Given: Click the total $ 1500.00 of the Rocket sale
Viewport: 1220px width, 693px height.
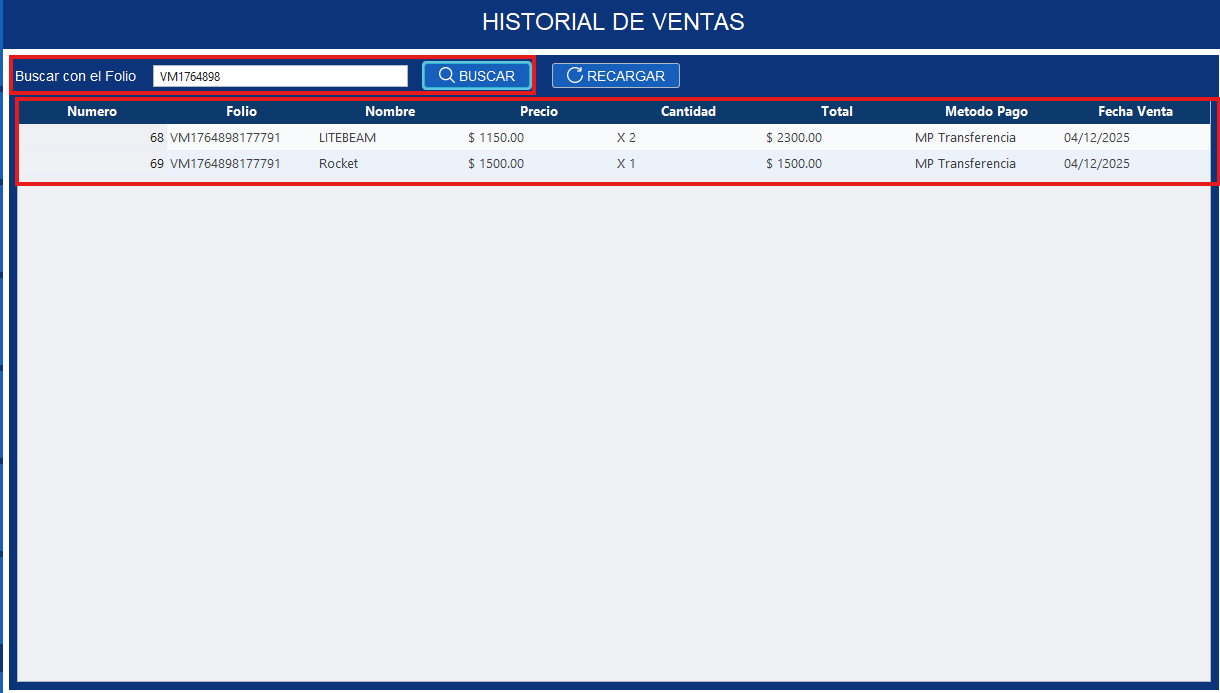Looking at the screenshot, I should point(794,163).
